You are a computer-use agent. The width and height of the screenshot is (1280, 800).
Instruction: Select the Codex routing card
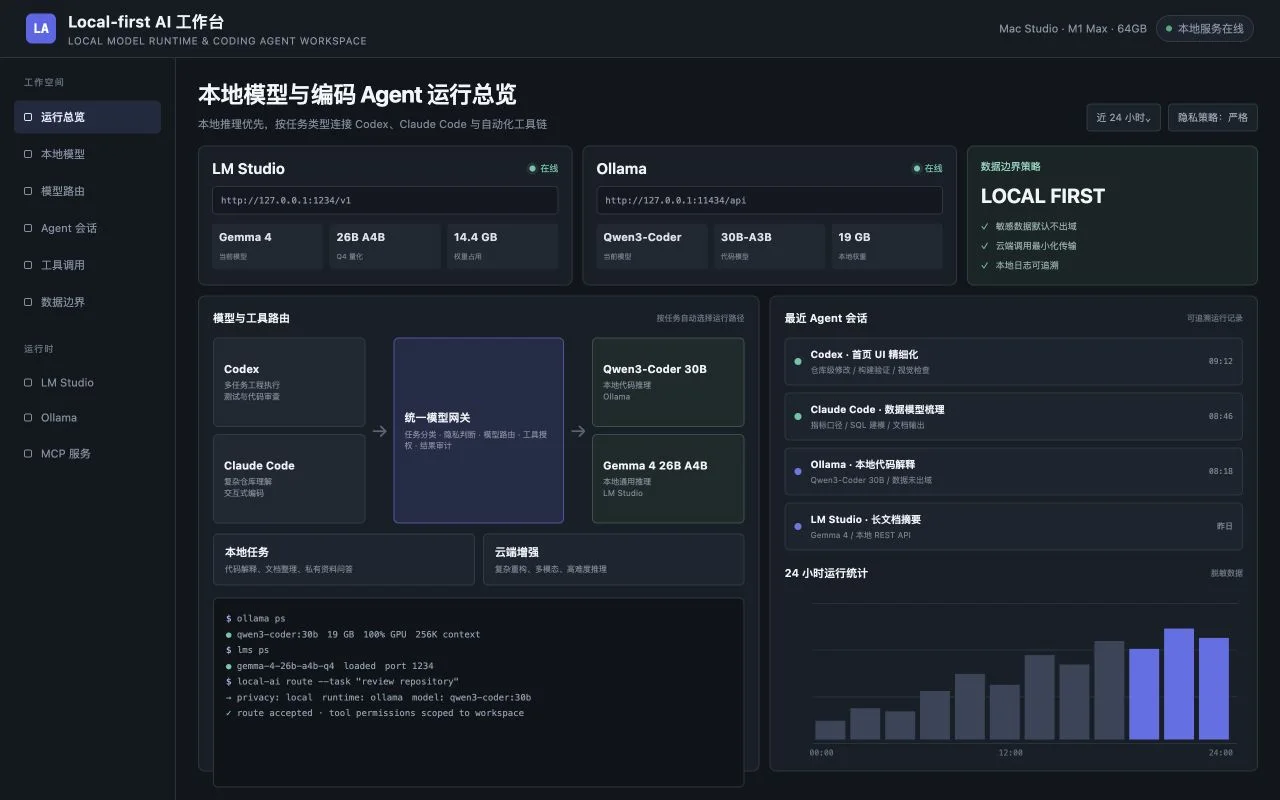(289, 382)
